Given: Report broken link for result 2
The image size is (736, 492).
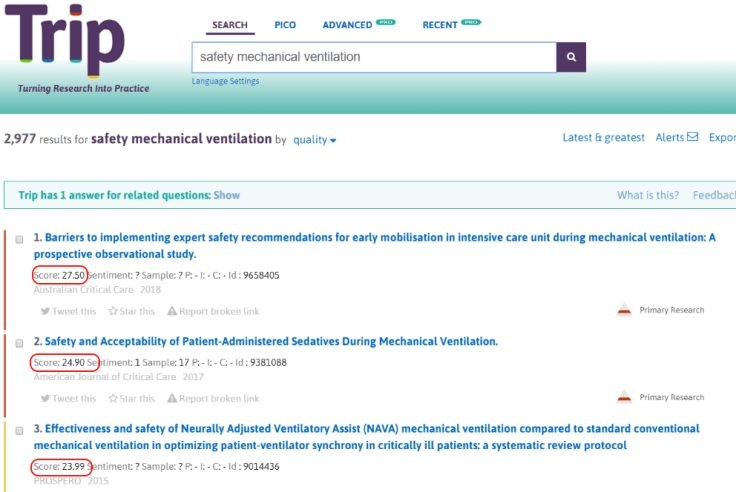Looking at the screenshot, I should pyautogui.click(x=212, y=398).
